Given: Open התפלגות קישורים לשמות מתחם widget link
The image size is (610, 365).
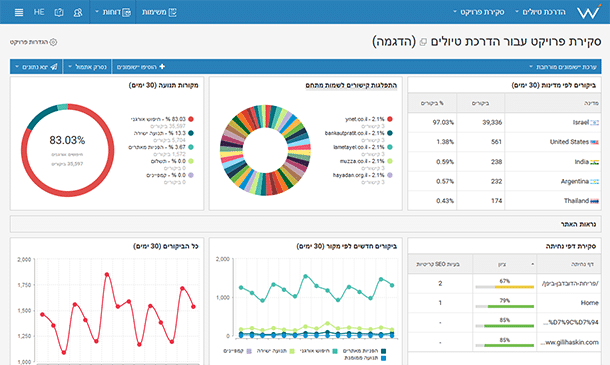Looking at the screenshot, I should point(351,86).
